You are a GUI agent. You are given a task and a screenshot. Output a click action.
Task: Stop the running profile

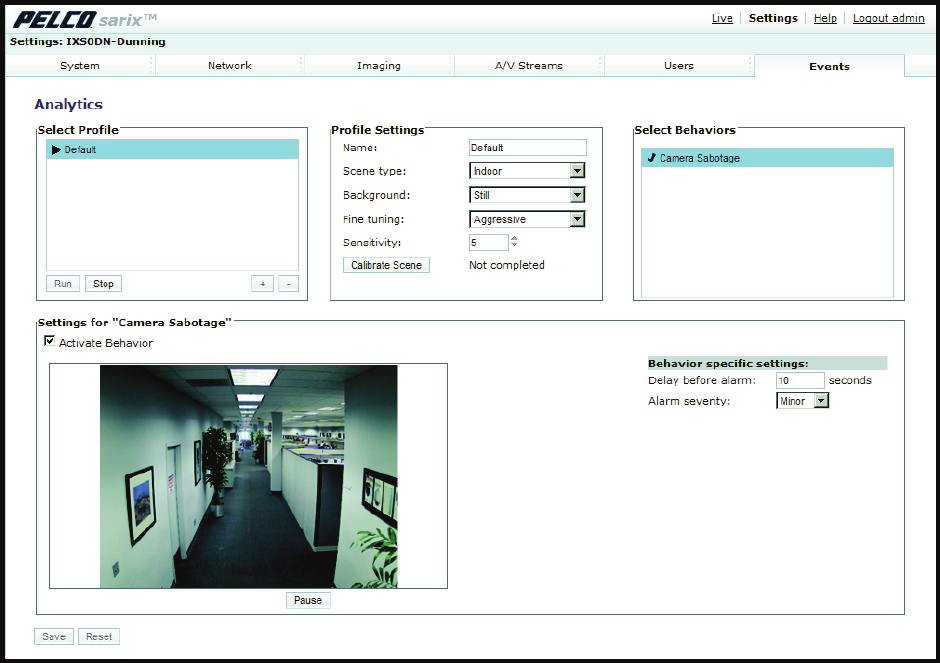(103, 284)
